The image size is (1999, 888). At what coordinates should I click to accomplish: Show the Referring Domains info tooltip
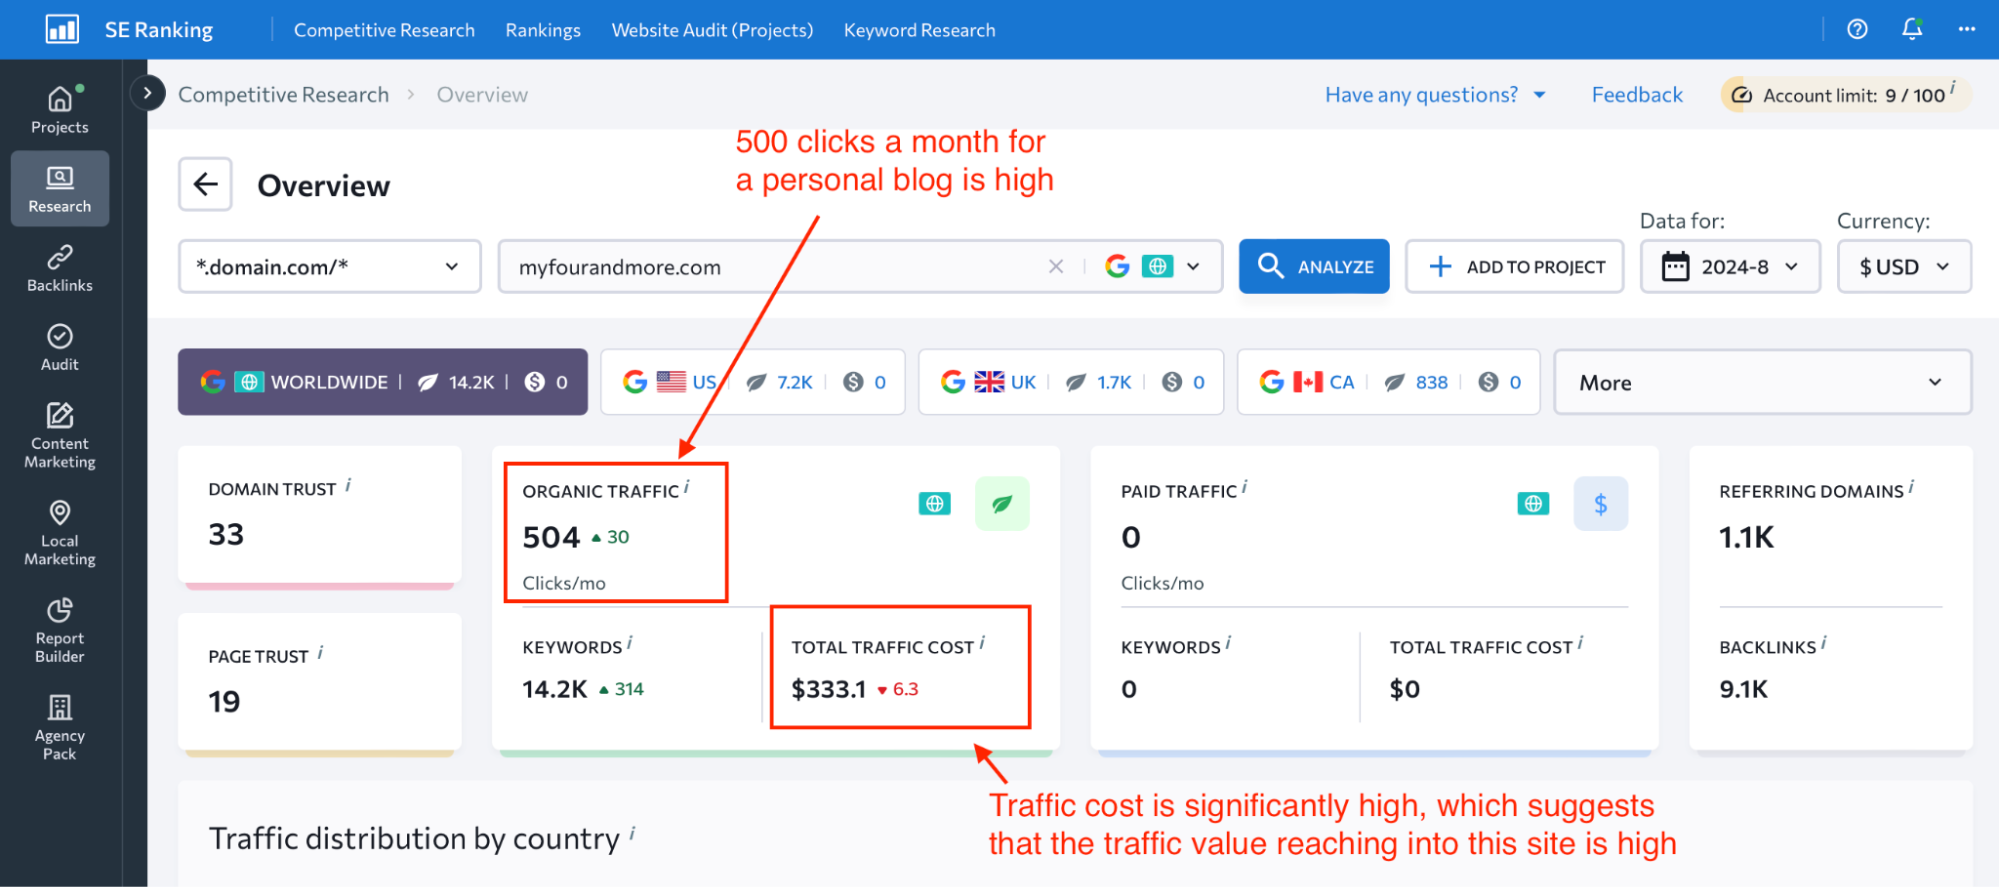(1911, 487)
